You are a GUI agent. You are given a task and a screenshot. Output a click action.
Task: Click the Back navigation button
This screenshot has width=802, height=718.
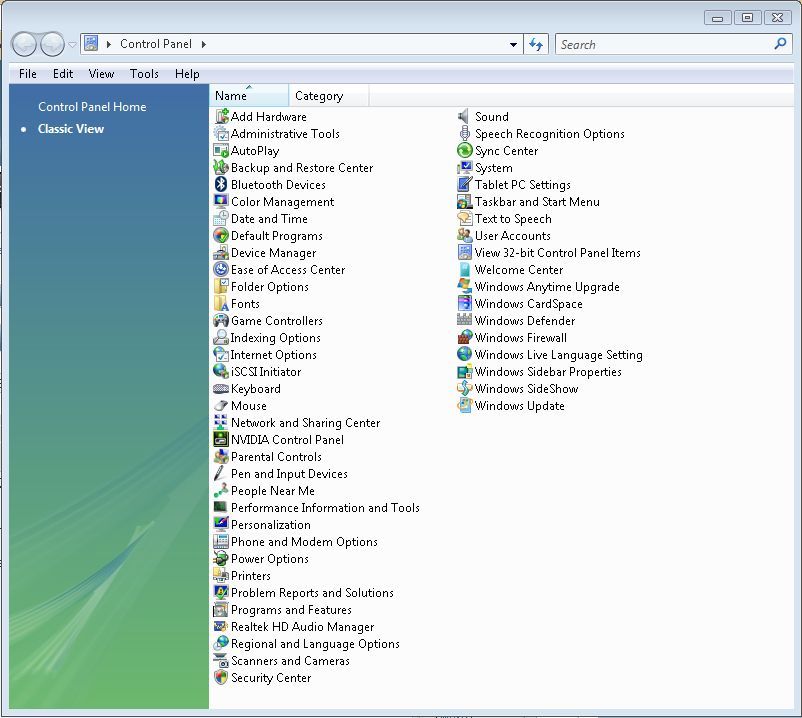[24, 44]
